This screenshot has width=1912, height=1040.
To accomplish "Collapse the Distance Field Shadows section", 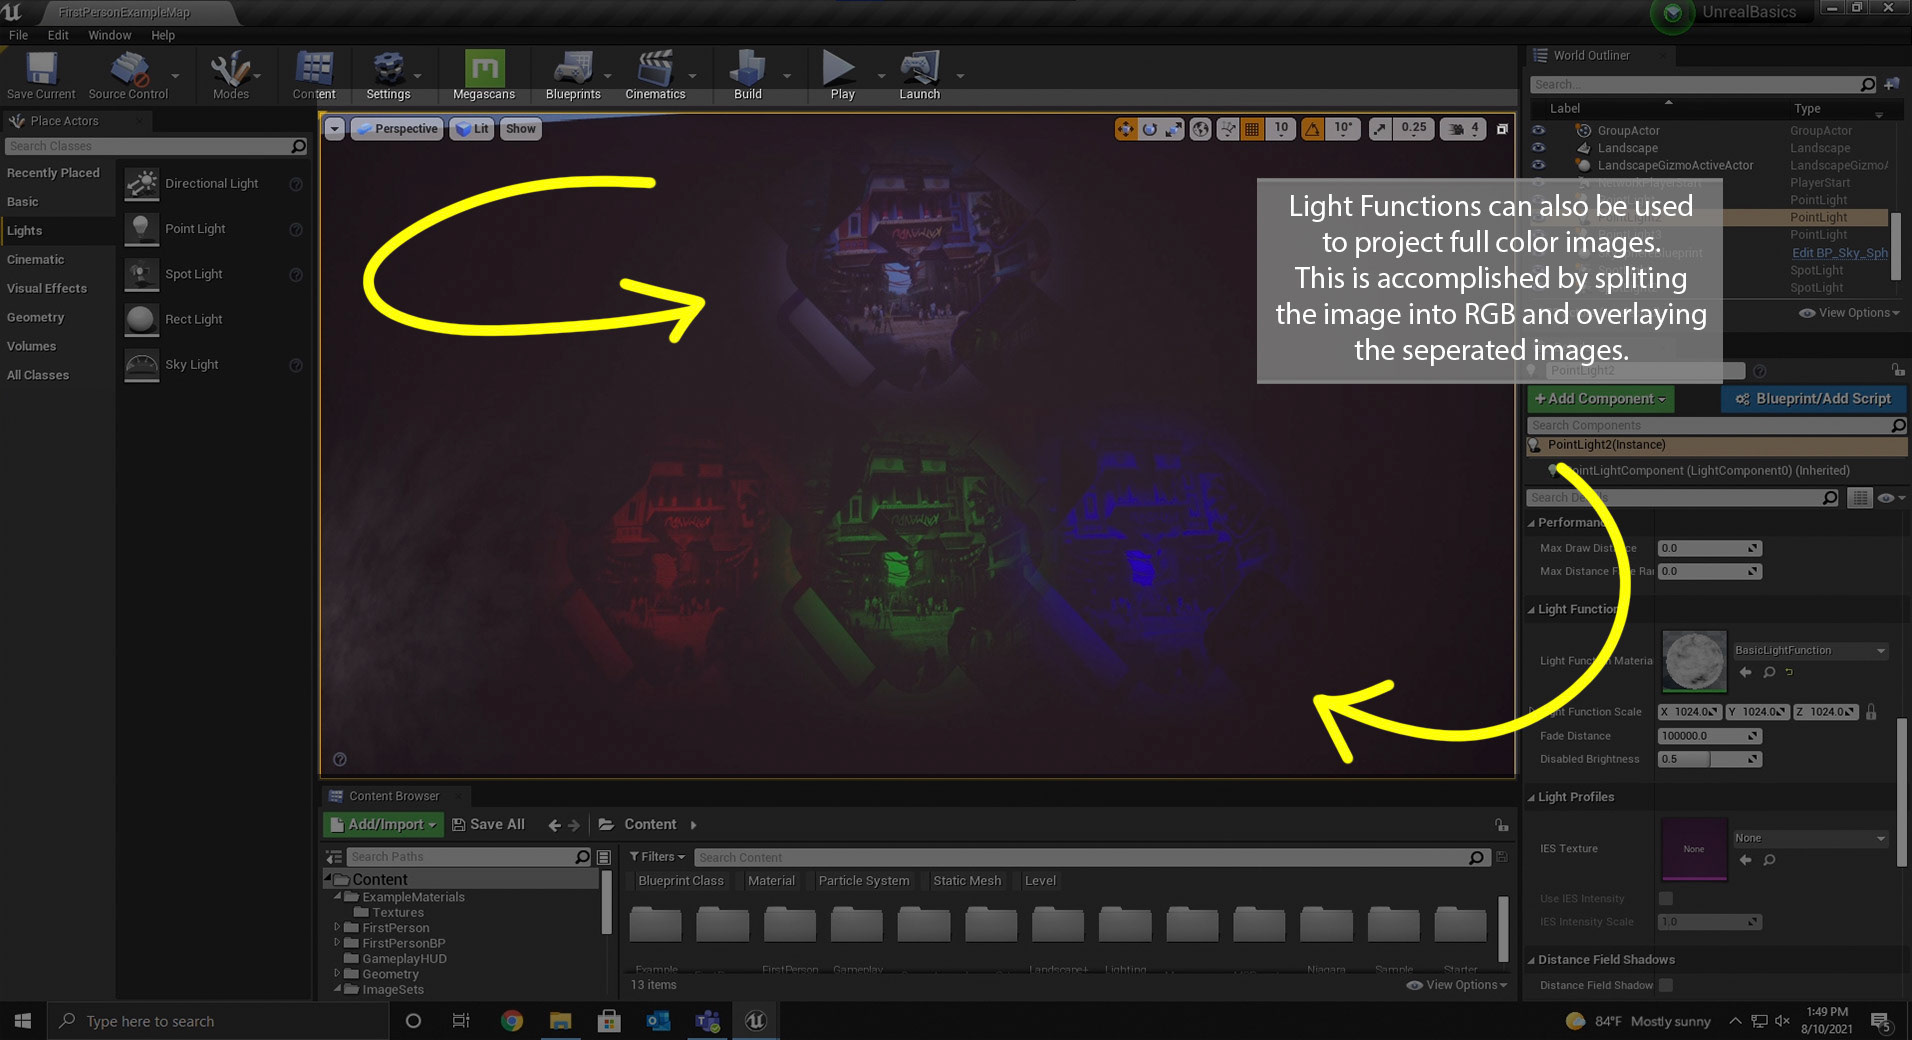I will coord(1531,960).
